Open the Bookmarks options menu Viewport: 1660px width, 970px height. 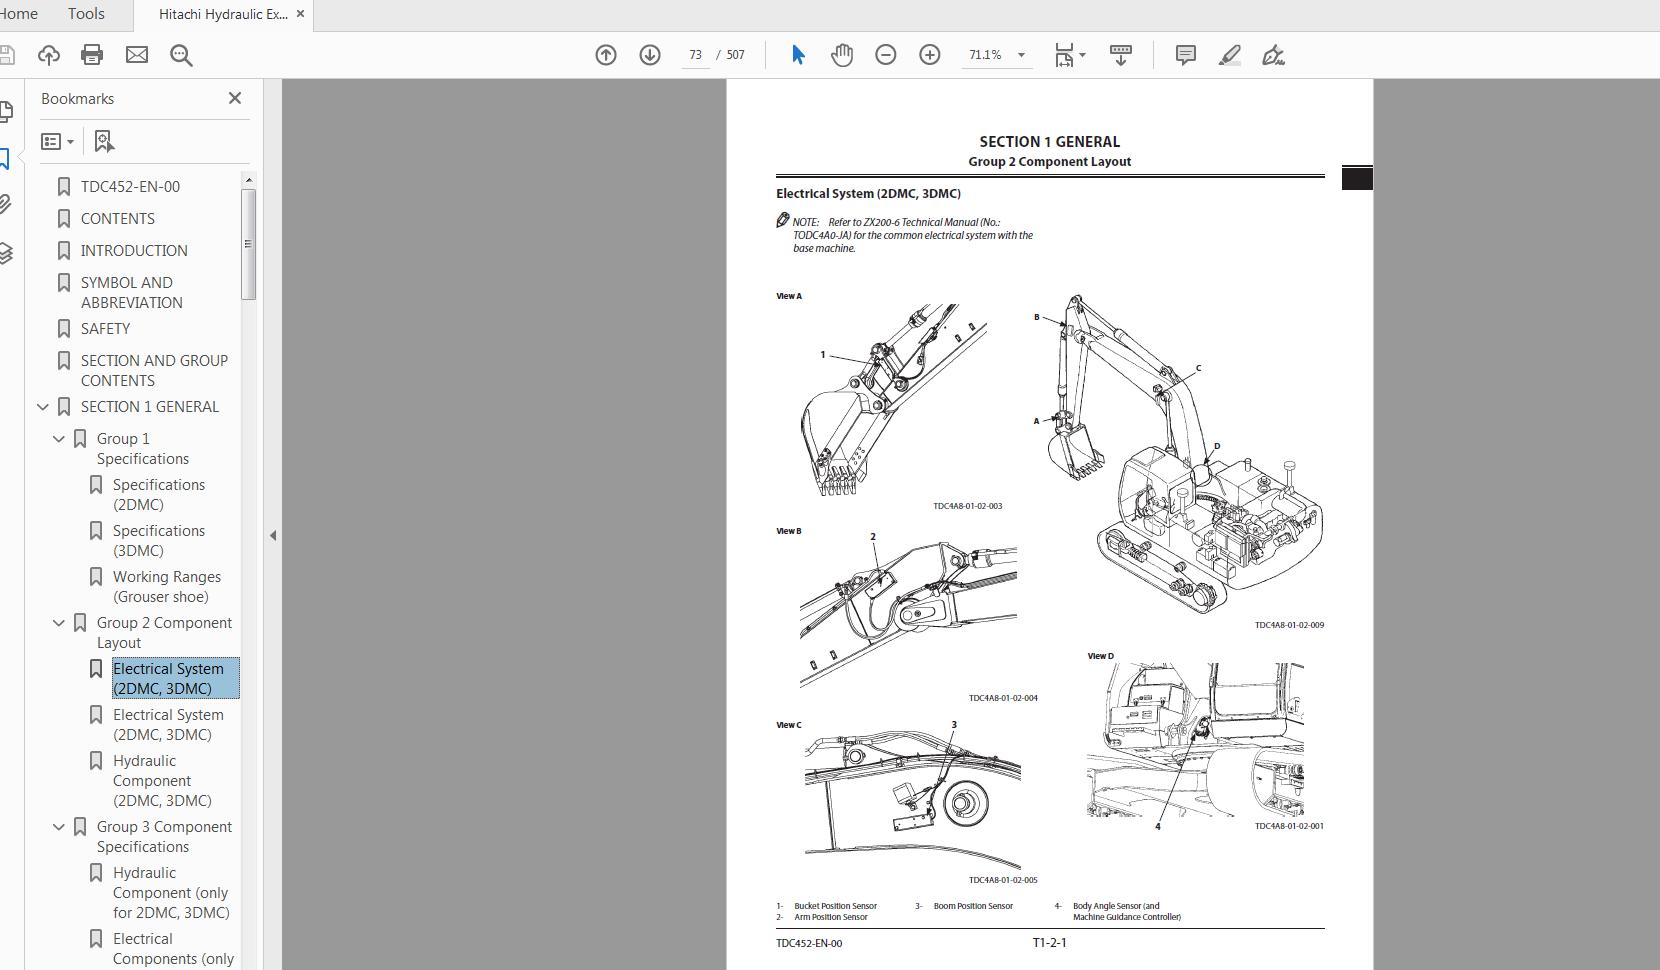coord(57,141)
